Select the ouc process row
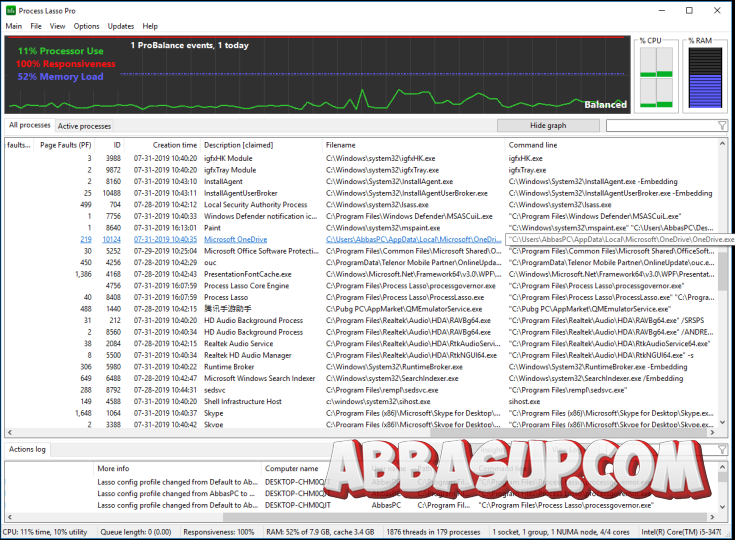Screen dimensions: 735x540 coord(361,262)
